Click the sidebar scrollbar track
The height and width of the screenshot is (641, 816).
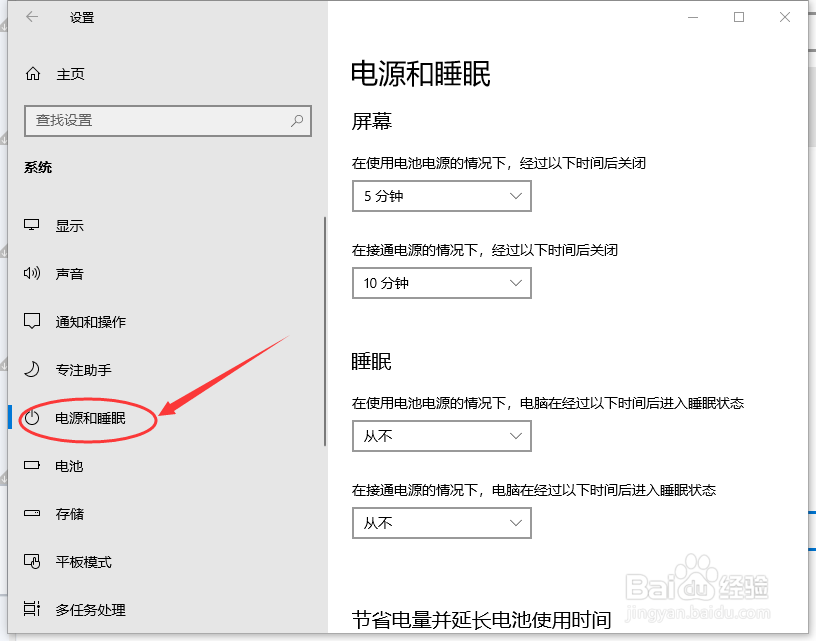tap(325, 330)
